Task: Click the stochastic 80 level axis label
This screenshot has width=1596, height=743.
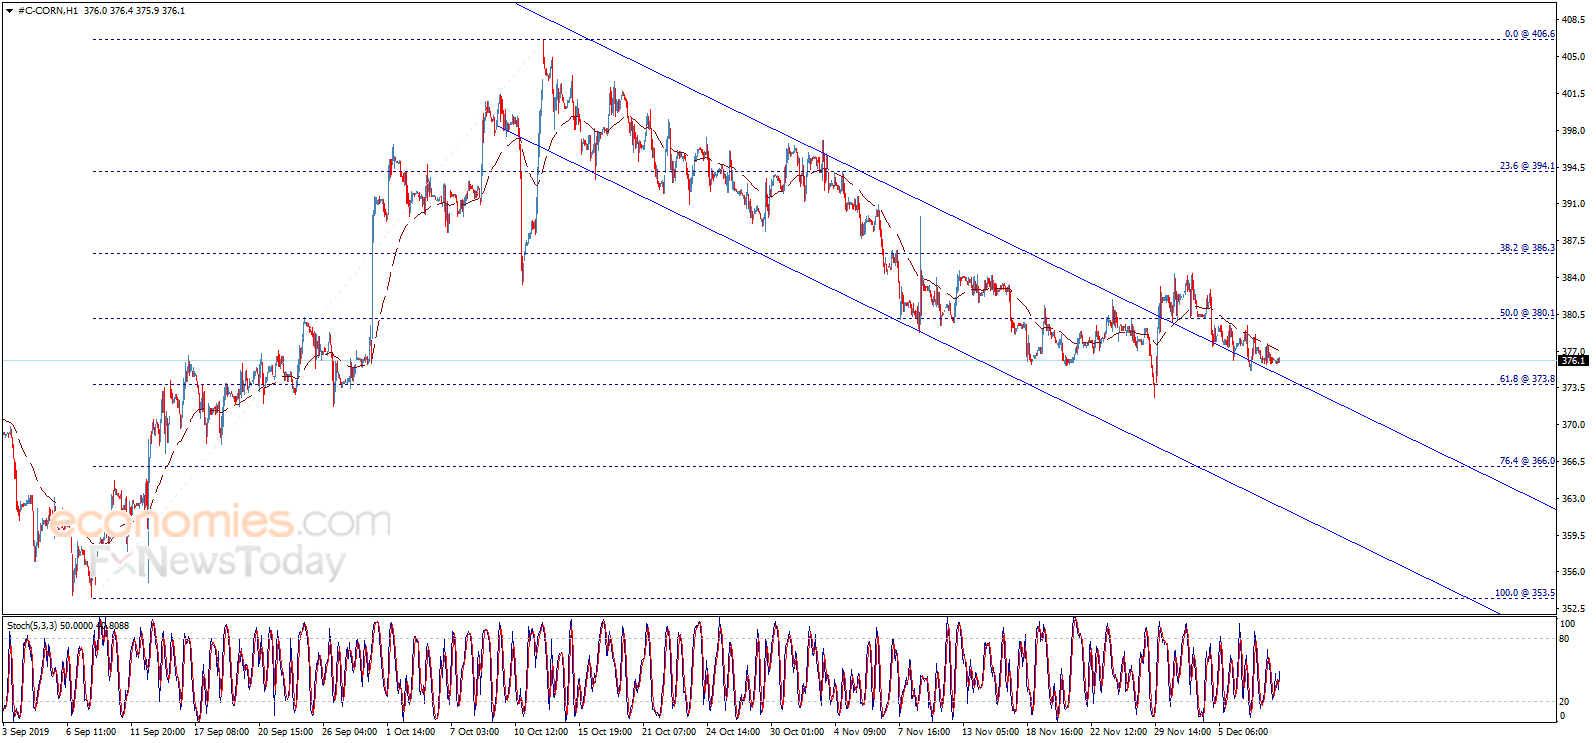Action: pos(1565,639)
